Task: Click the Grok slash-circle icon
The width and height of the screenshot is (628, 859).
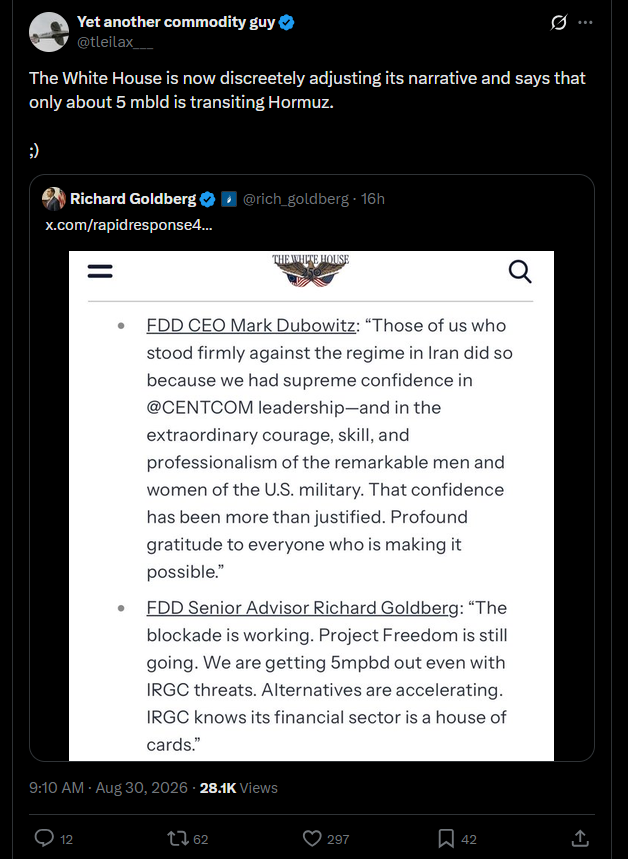Action: (558, 22)
